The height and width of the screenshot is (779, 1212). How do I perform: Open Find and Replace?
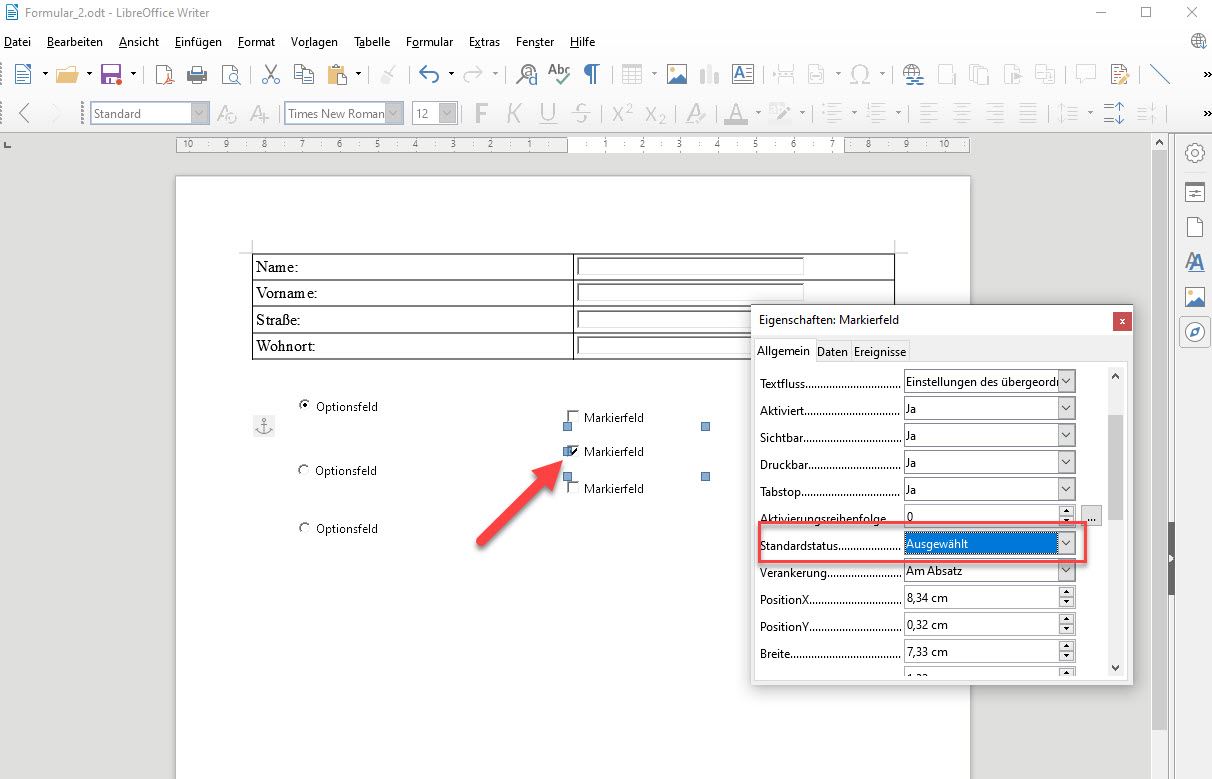click(x=526, y=74)
